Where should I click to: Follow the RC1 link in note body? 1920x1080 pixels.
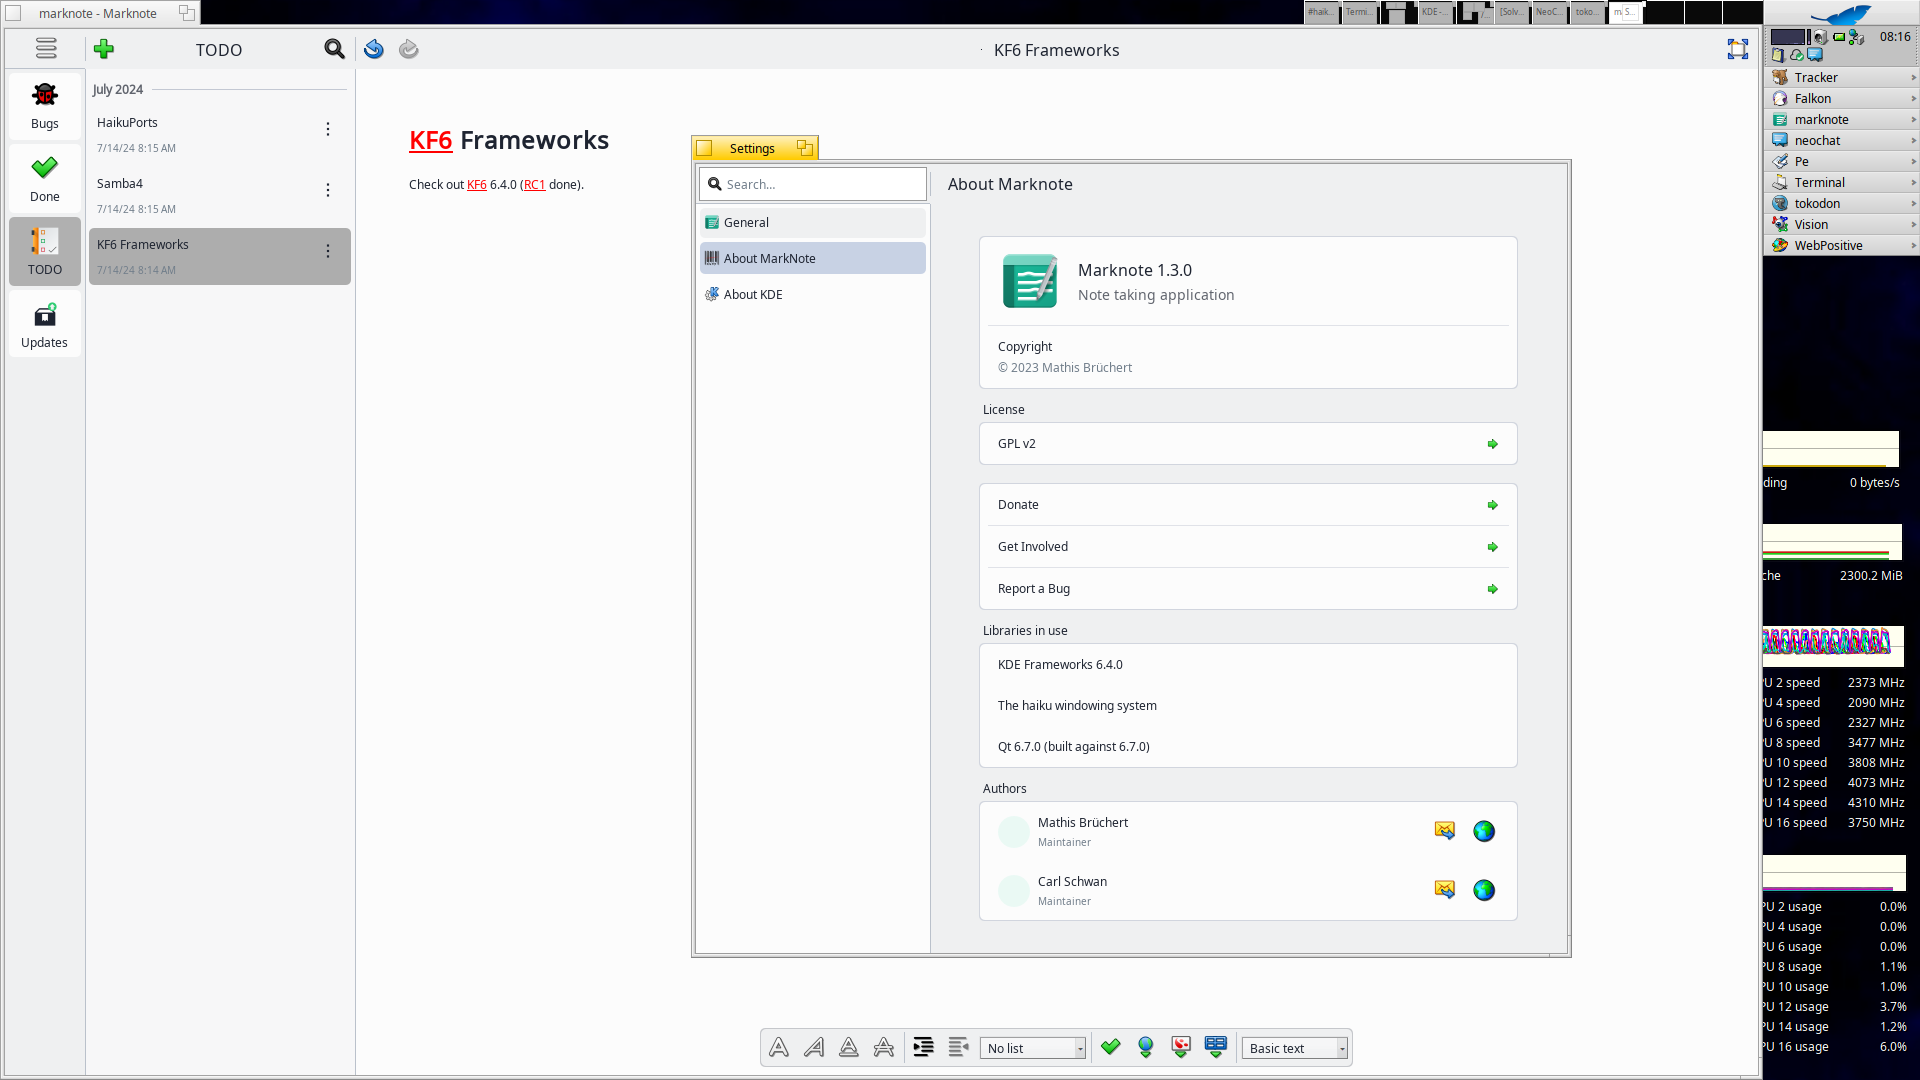535,185
